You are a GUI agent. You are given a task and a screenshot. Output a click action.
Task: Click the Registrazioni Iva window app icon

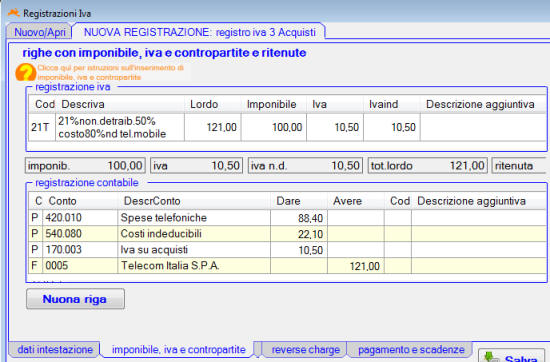click(x=14, y=13)
